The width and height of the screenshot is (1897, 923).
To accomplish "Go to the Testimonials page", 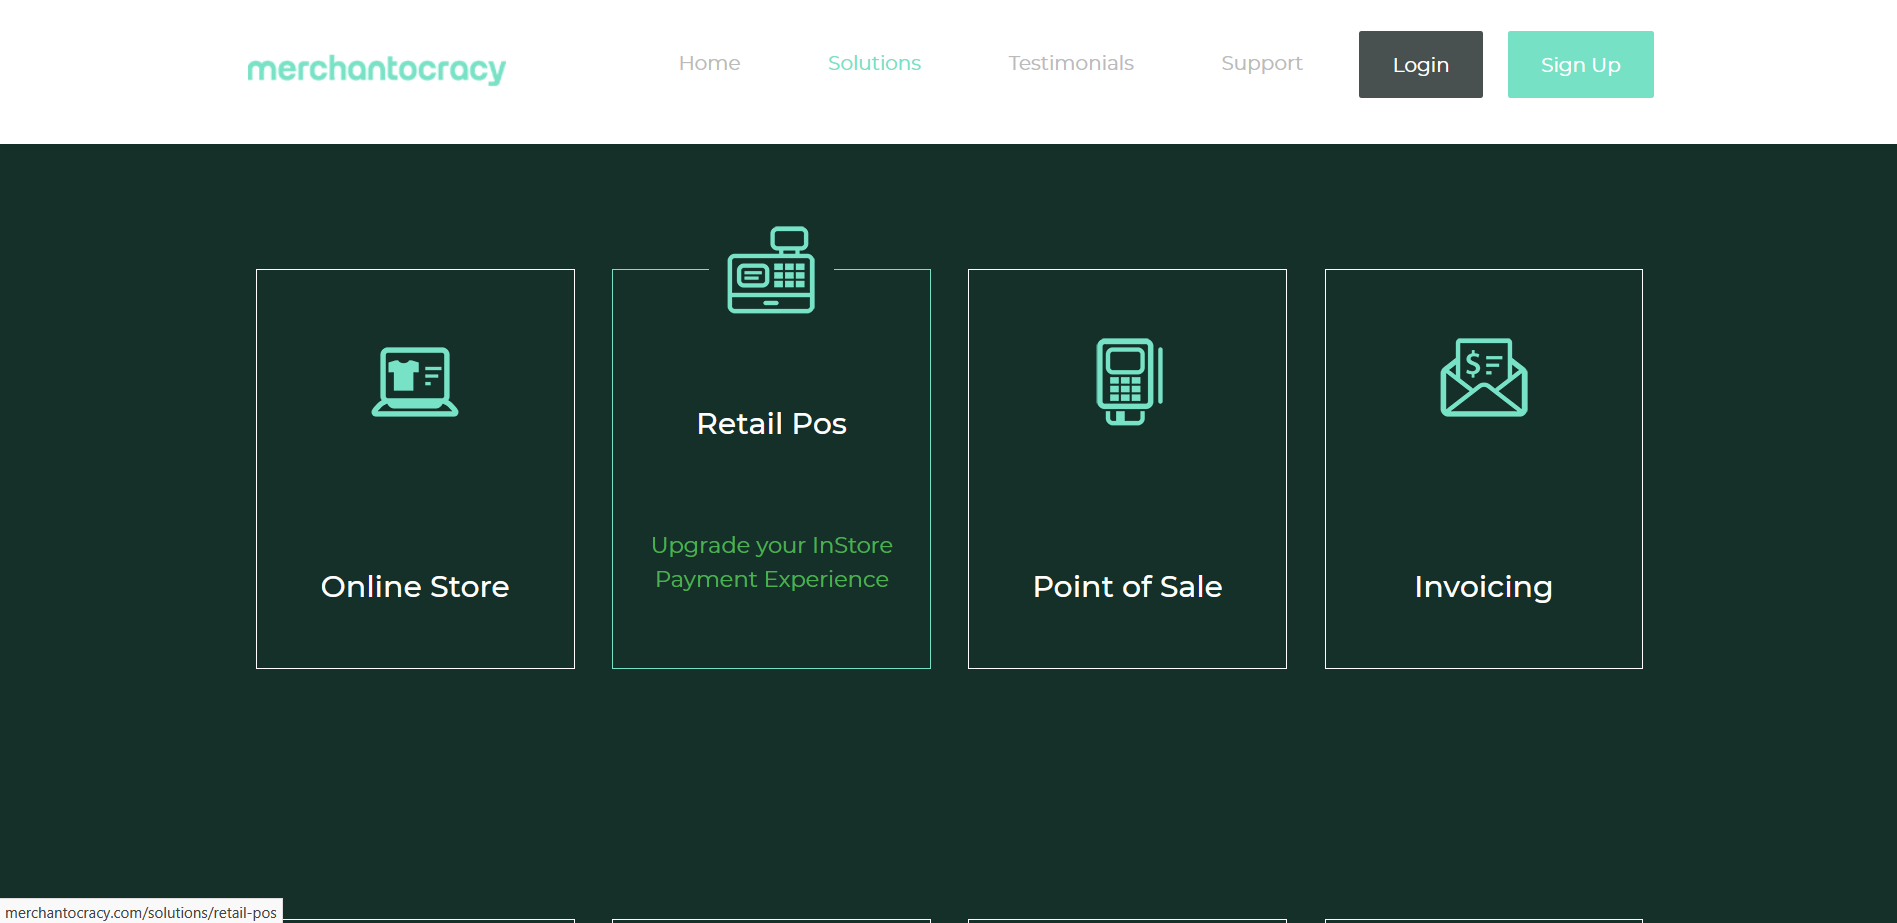I will tap(1070, 63).
